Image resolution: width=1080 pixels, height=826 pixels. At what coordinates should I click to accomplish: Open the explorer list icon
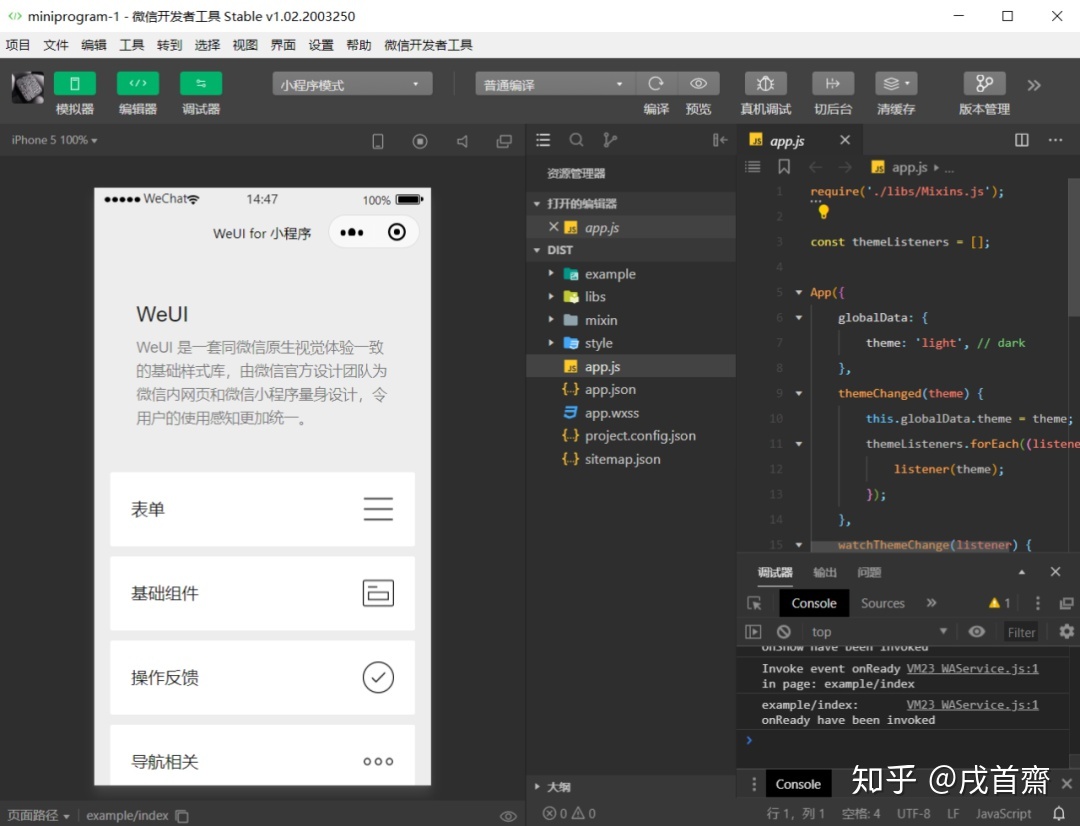(x=543, y=140)
